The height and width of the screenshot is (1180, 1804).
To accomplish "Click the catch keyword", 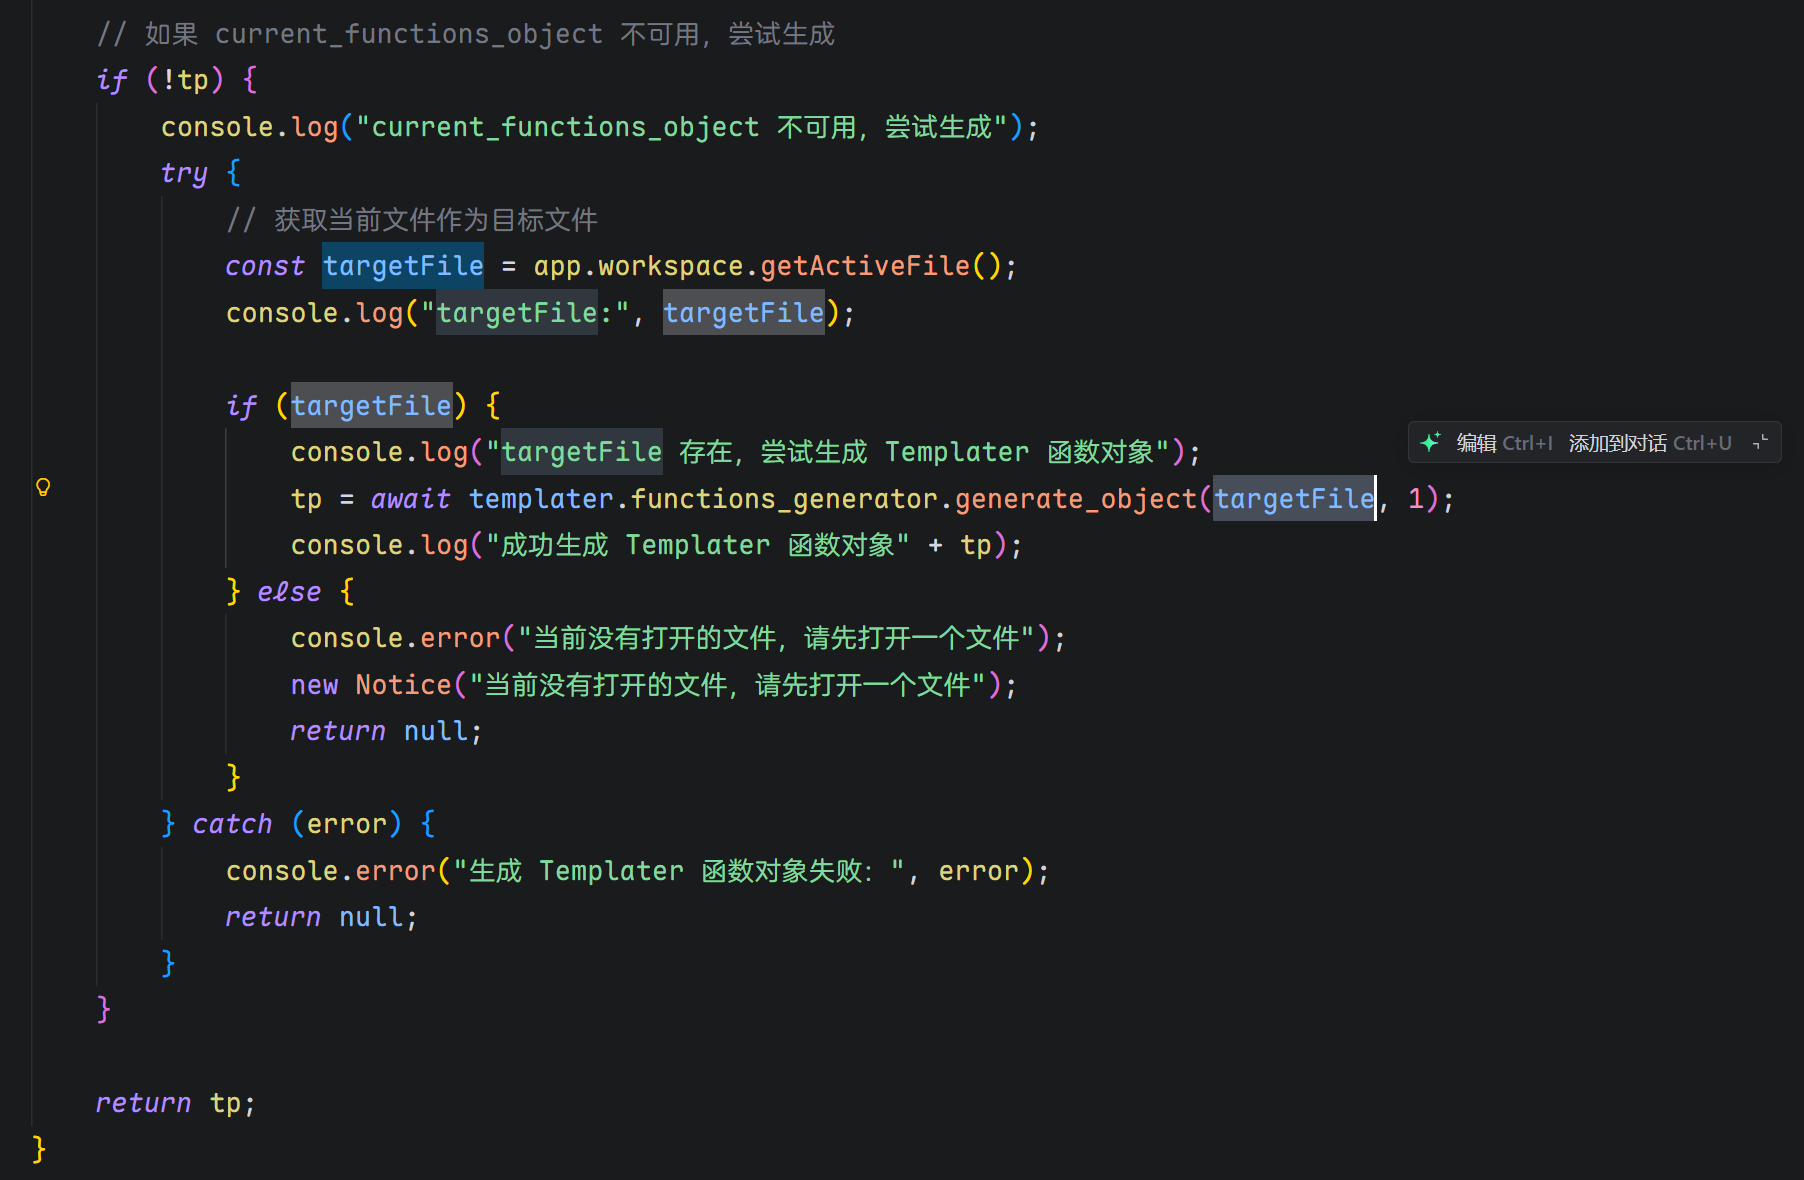I will (232, 824).
